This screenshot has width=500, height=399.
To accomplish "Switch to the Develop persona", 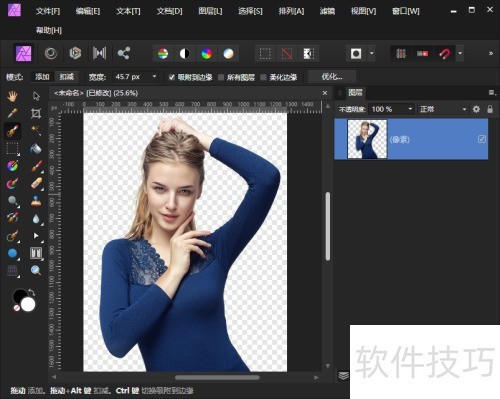I will (x=75, y=53).
